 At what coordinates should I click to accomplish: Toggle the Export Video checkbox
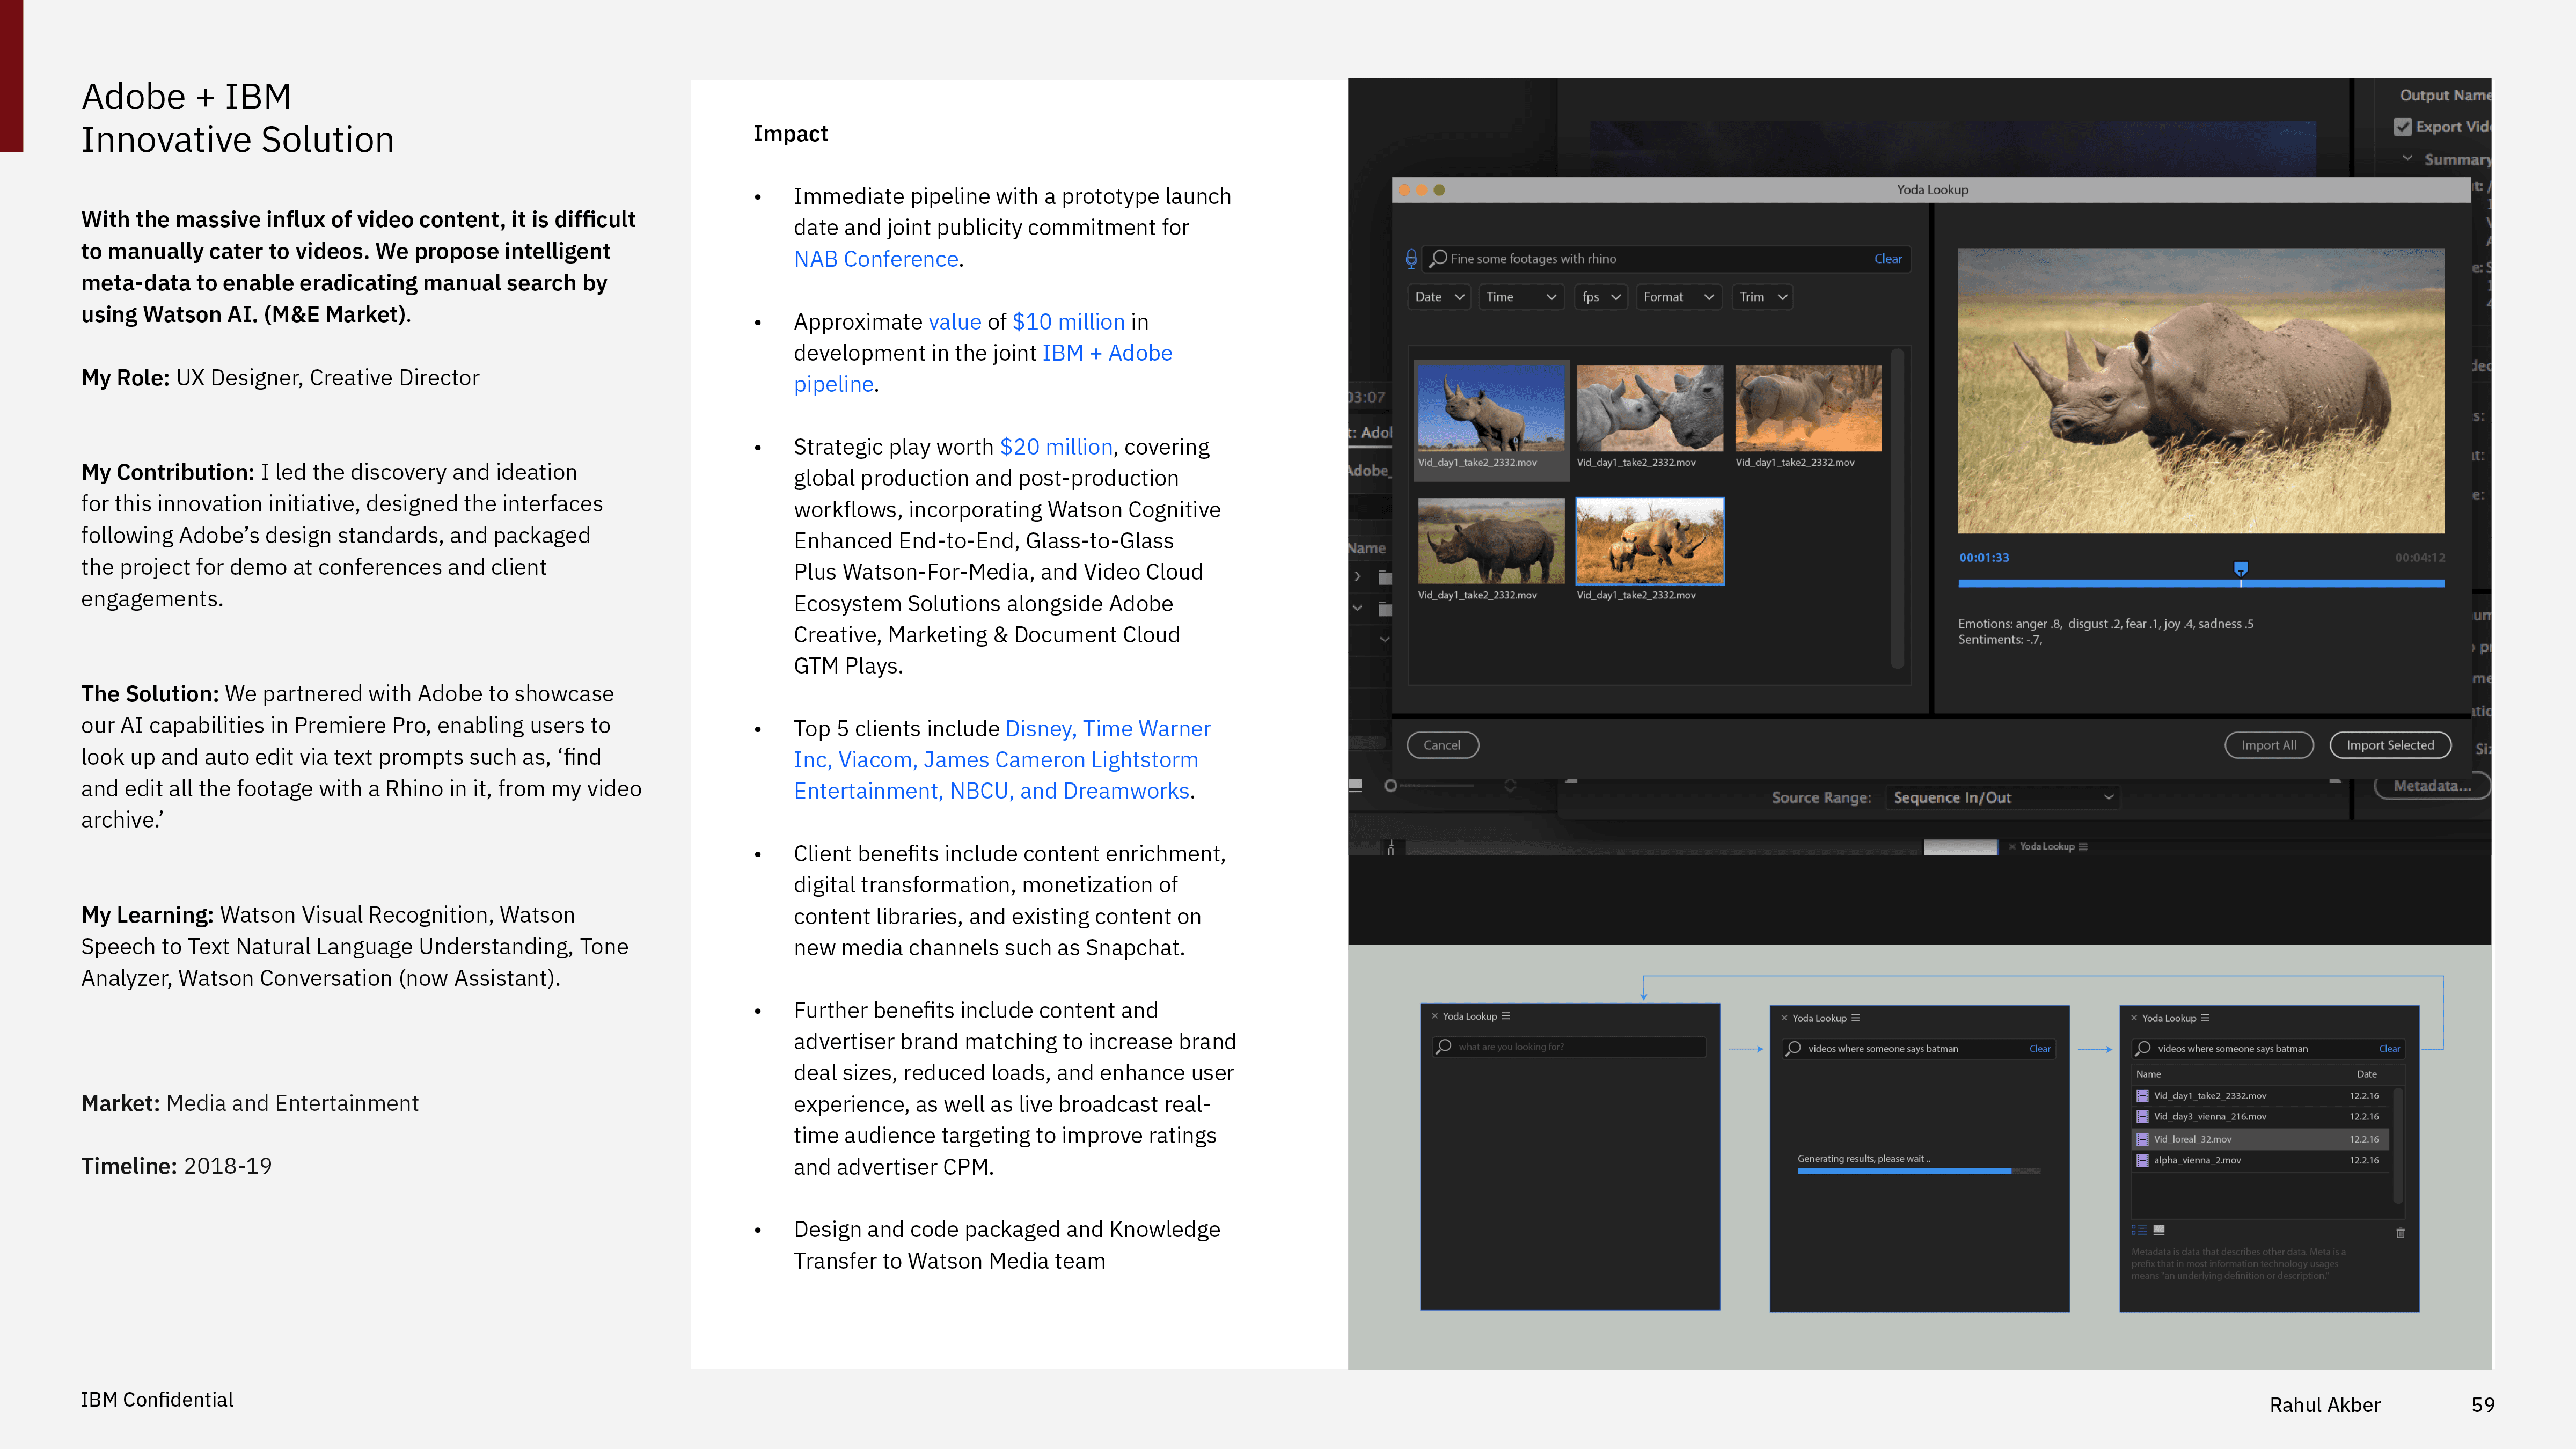(x=2403, y=127)
